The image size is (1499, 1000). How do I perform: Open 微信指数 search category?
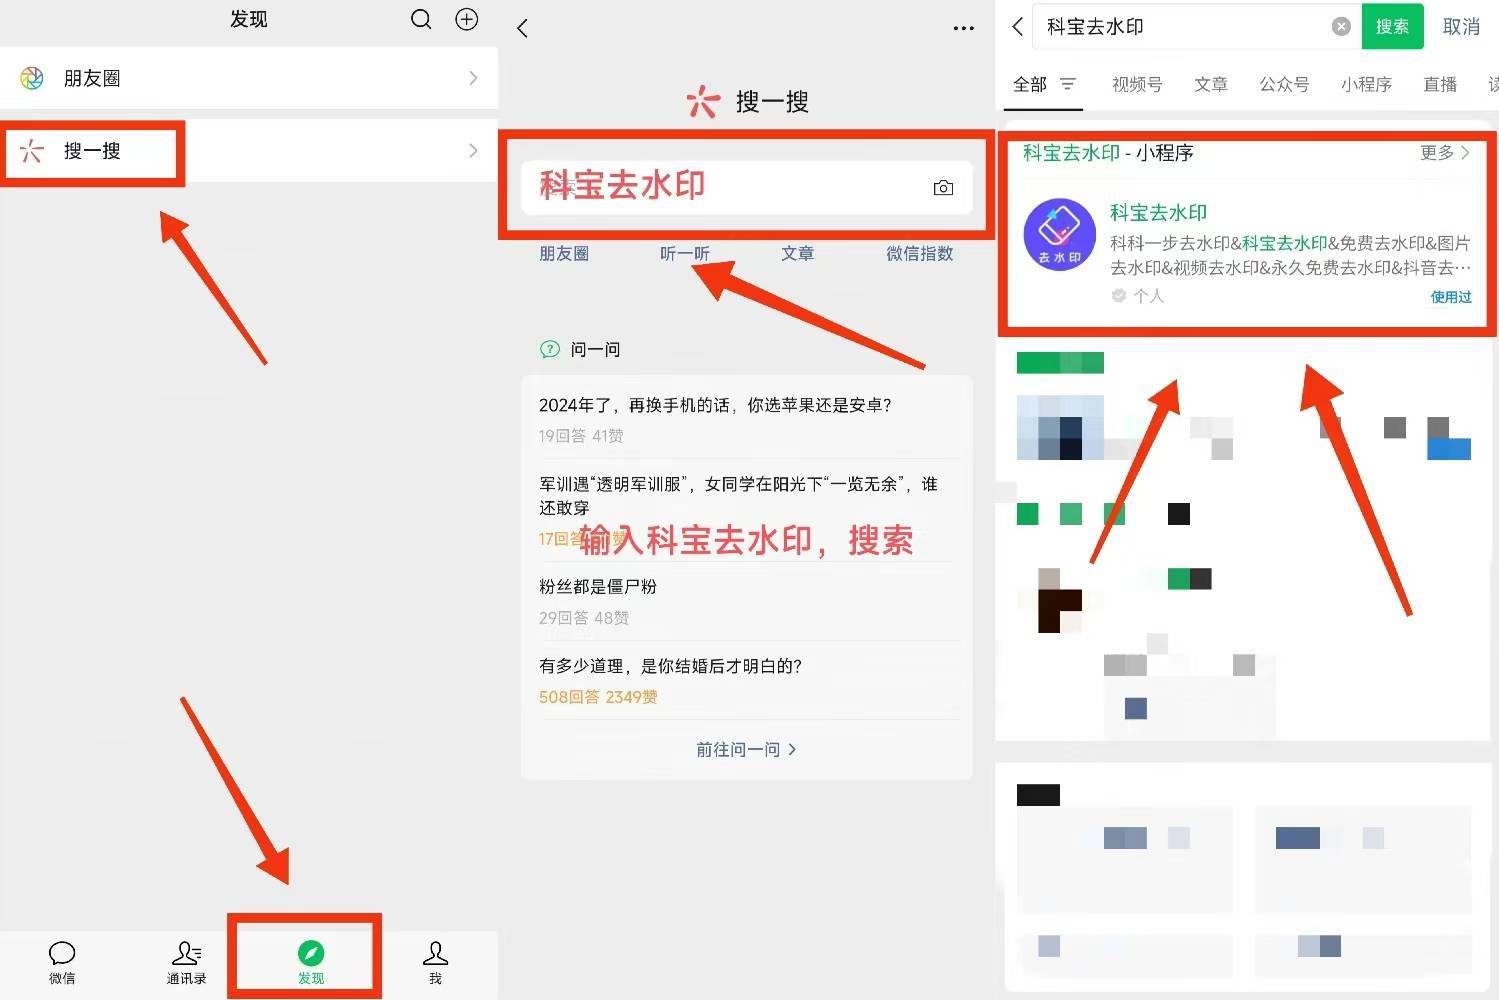point(919,254)
